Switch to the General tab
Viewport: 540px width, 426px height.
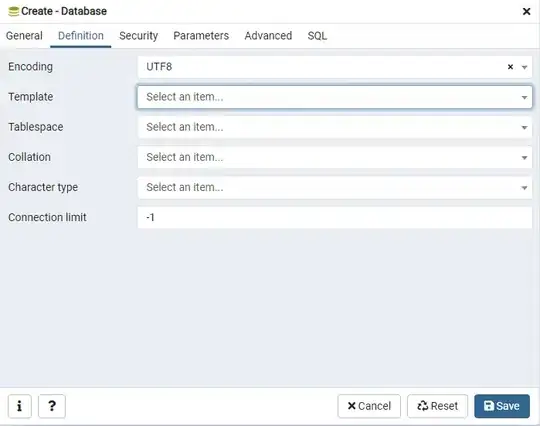(24, 36)
